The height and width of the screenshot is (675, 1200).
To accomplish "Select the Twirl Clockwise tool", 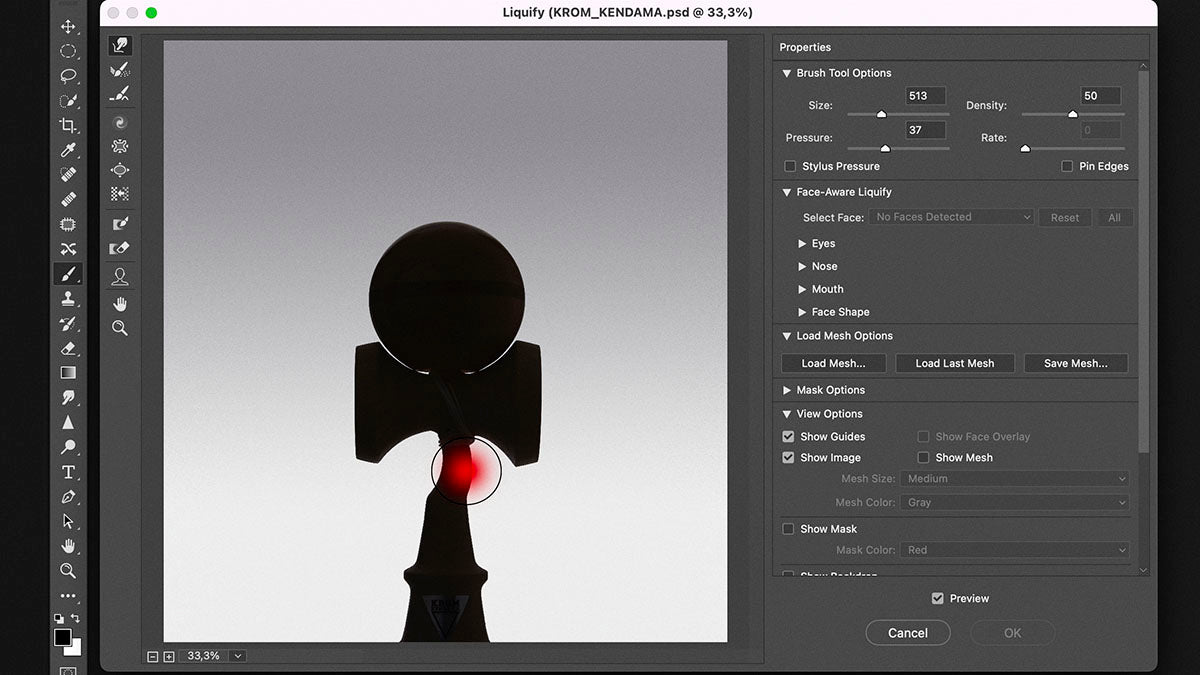I will pyautogui.click(x=120, y=122).
